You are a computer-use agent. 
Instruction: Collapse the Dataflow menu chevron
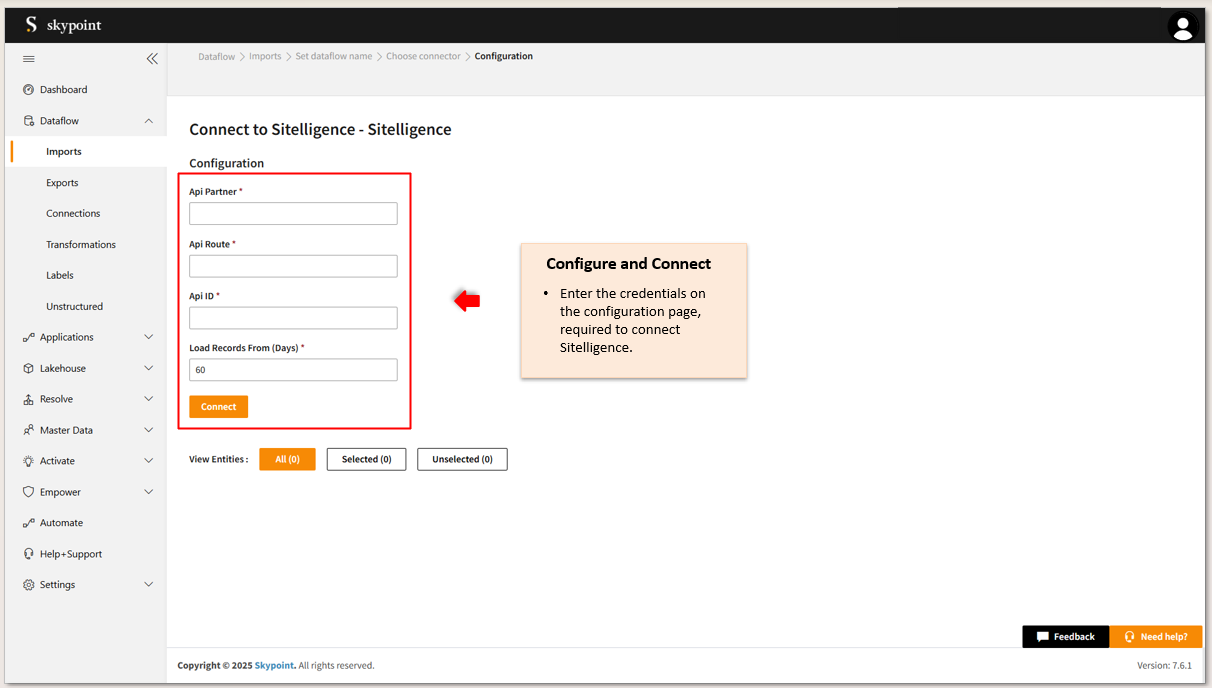[149, 121]
